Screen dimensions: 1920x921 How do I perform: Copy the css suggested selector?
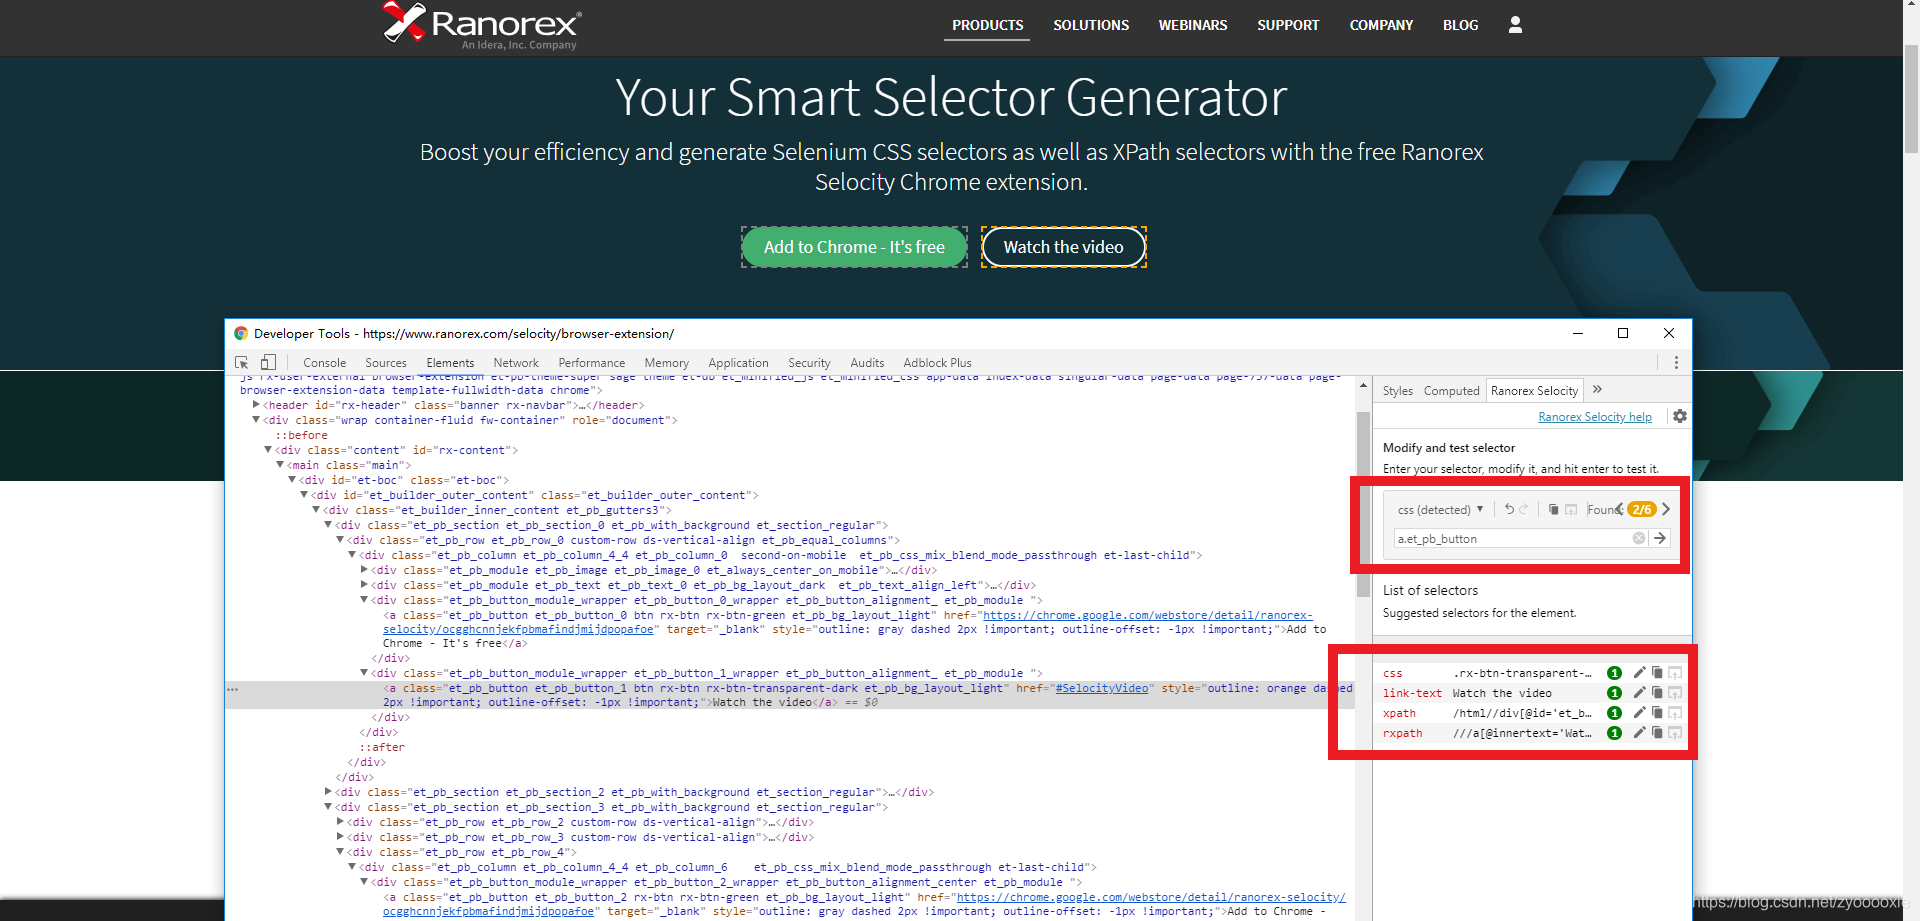[x=1657, y=673]
